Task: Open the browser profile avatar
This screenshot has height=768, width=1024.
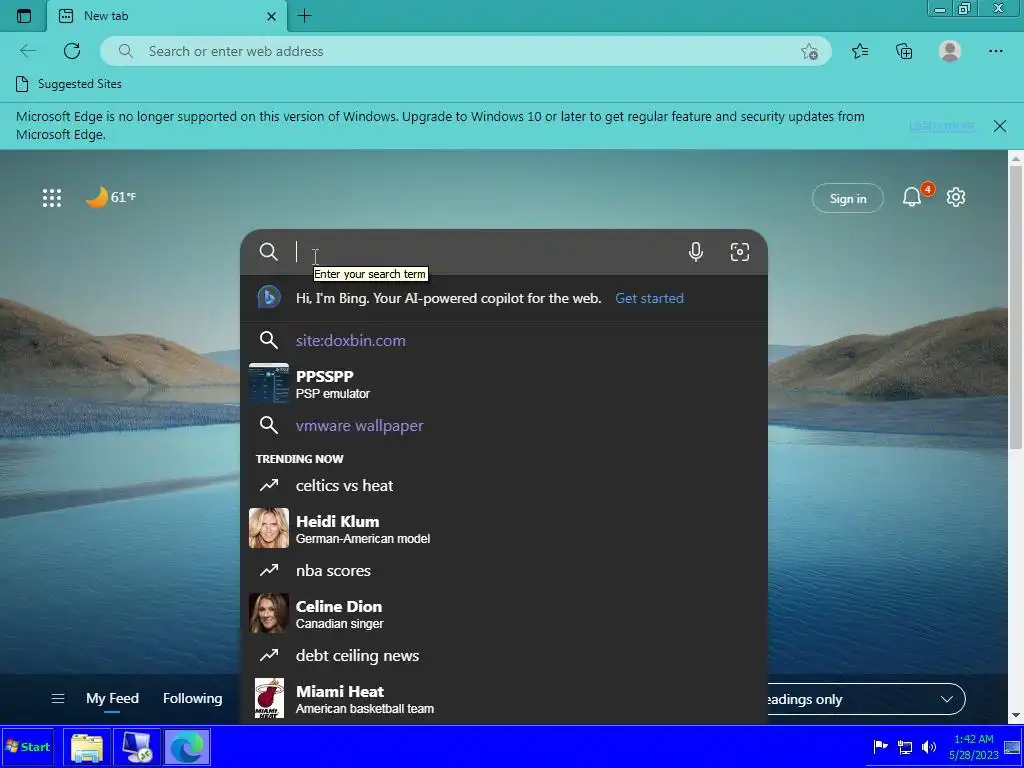Action: pyautogui.click(x=950, y=51)
